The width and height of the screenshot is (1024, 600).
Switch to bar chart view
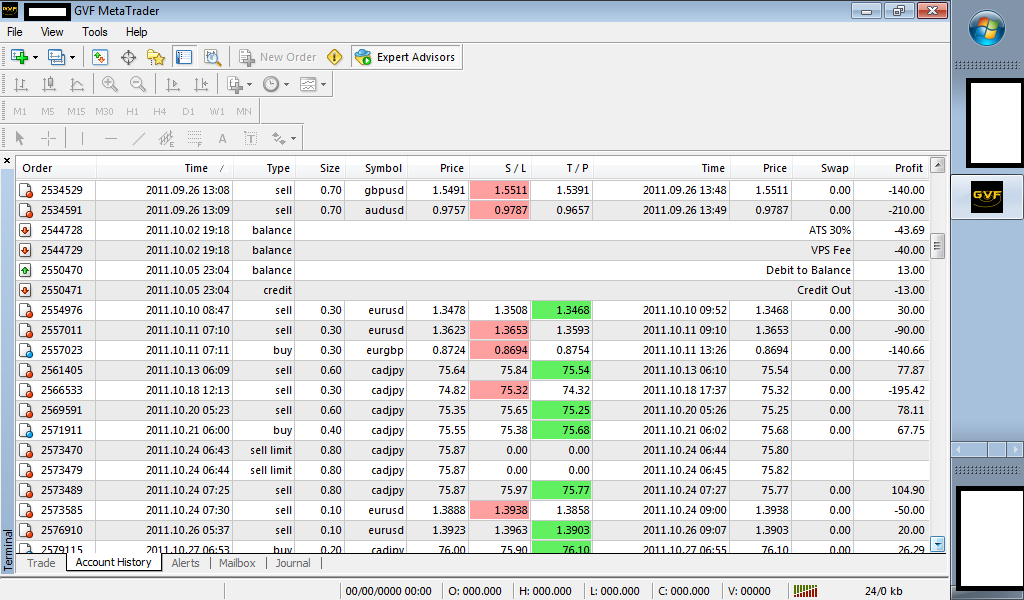21,84
